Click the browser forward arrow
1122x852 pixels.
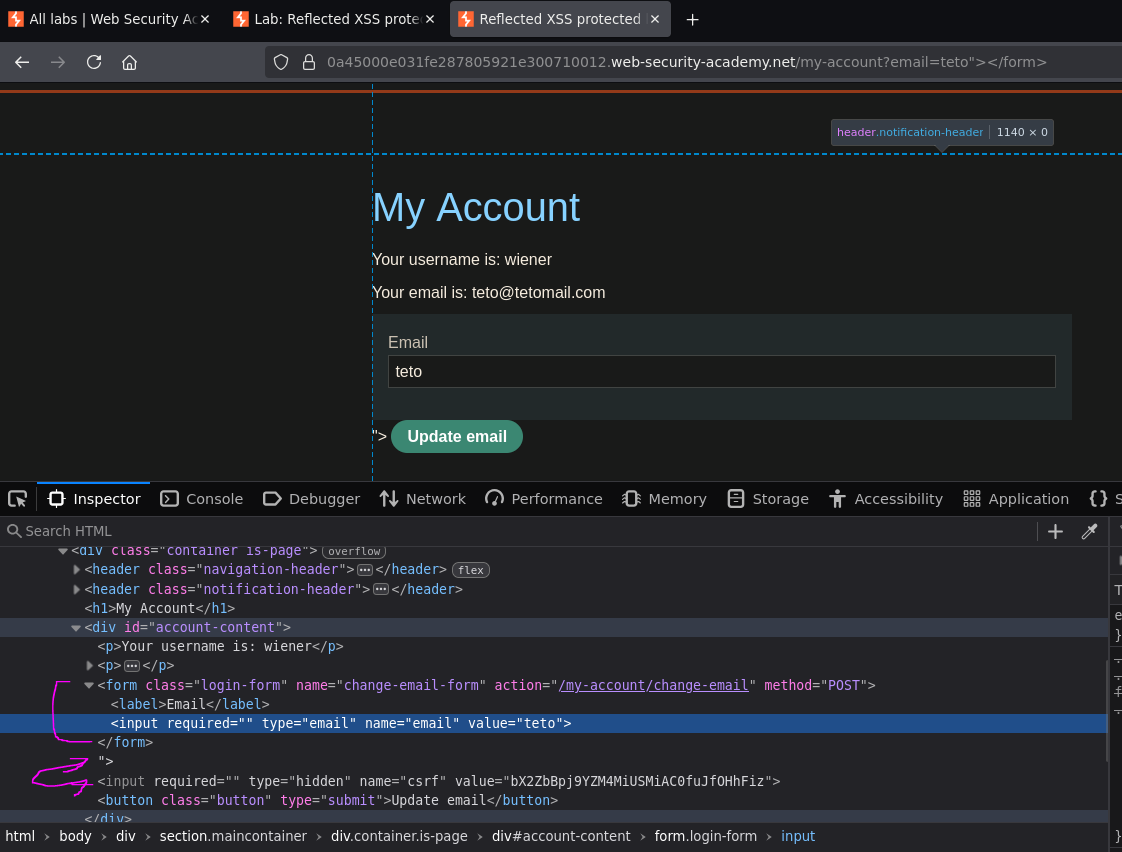(x=58, y=62)
